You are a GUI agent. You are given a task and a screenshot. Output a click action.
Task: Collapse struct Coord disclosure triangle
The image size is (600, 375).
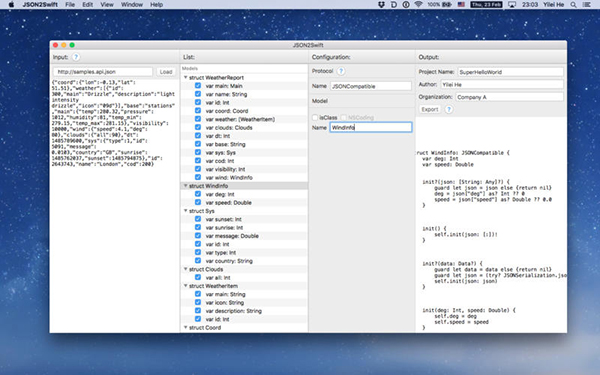(186, 328)
